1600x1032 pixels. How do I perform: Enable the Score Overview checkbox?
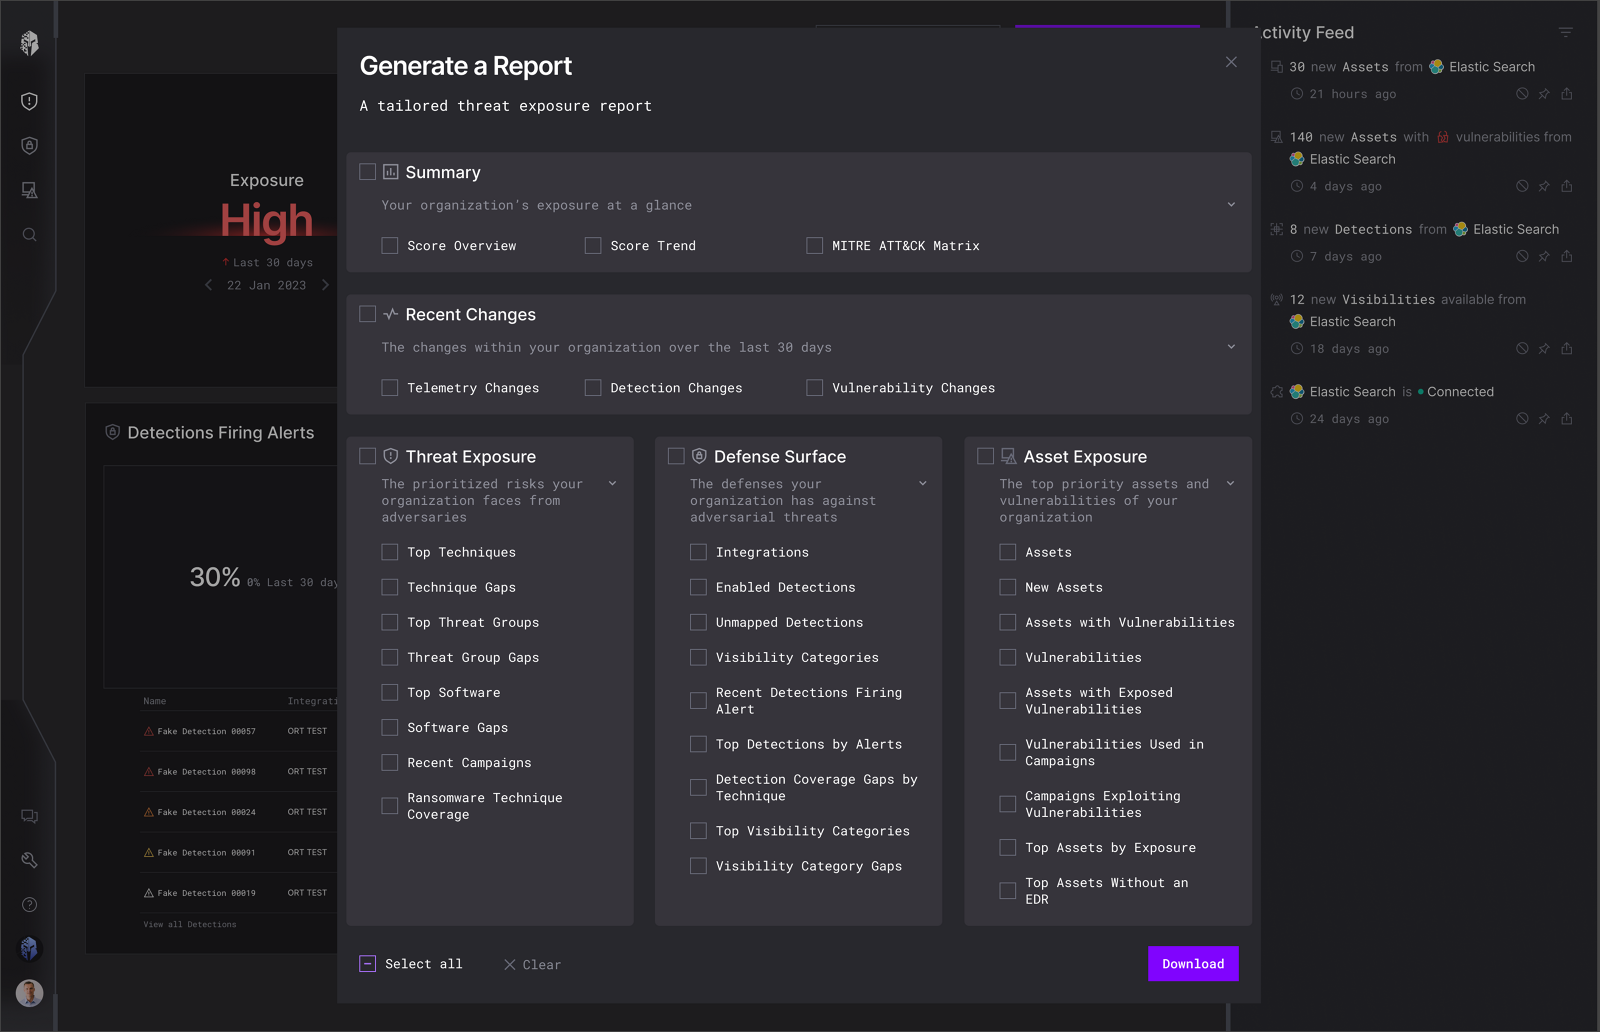click(x=390, y=246)
